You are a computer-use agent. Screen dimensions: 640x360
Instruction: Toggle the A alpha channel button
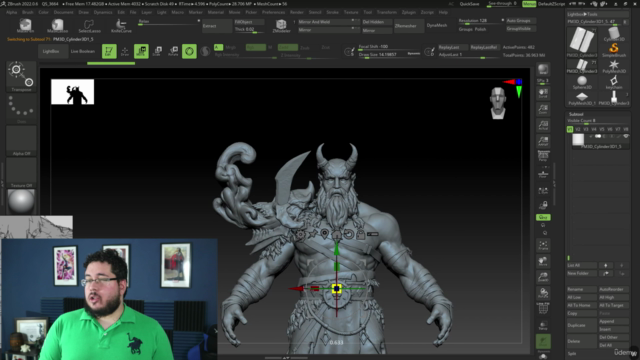coord(218,47)
